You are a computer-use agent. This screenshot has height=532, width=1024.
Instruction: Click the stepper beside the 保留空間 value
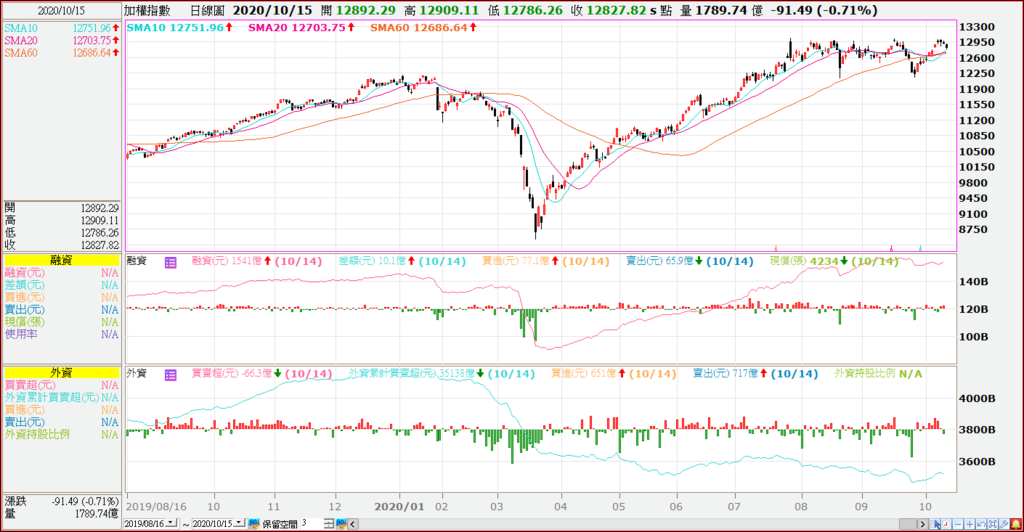[x=328, y=524]
